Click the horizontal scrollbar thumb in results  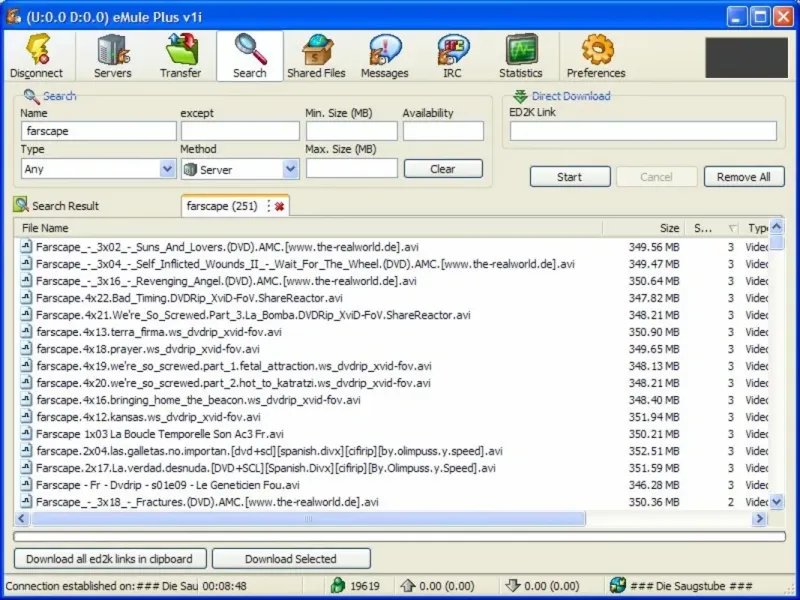point(308,519)
